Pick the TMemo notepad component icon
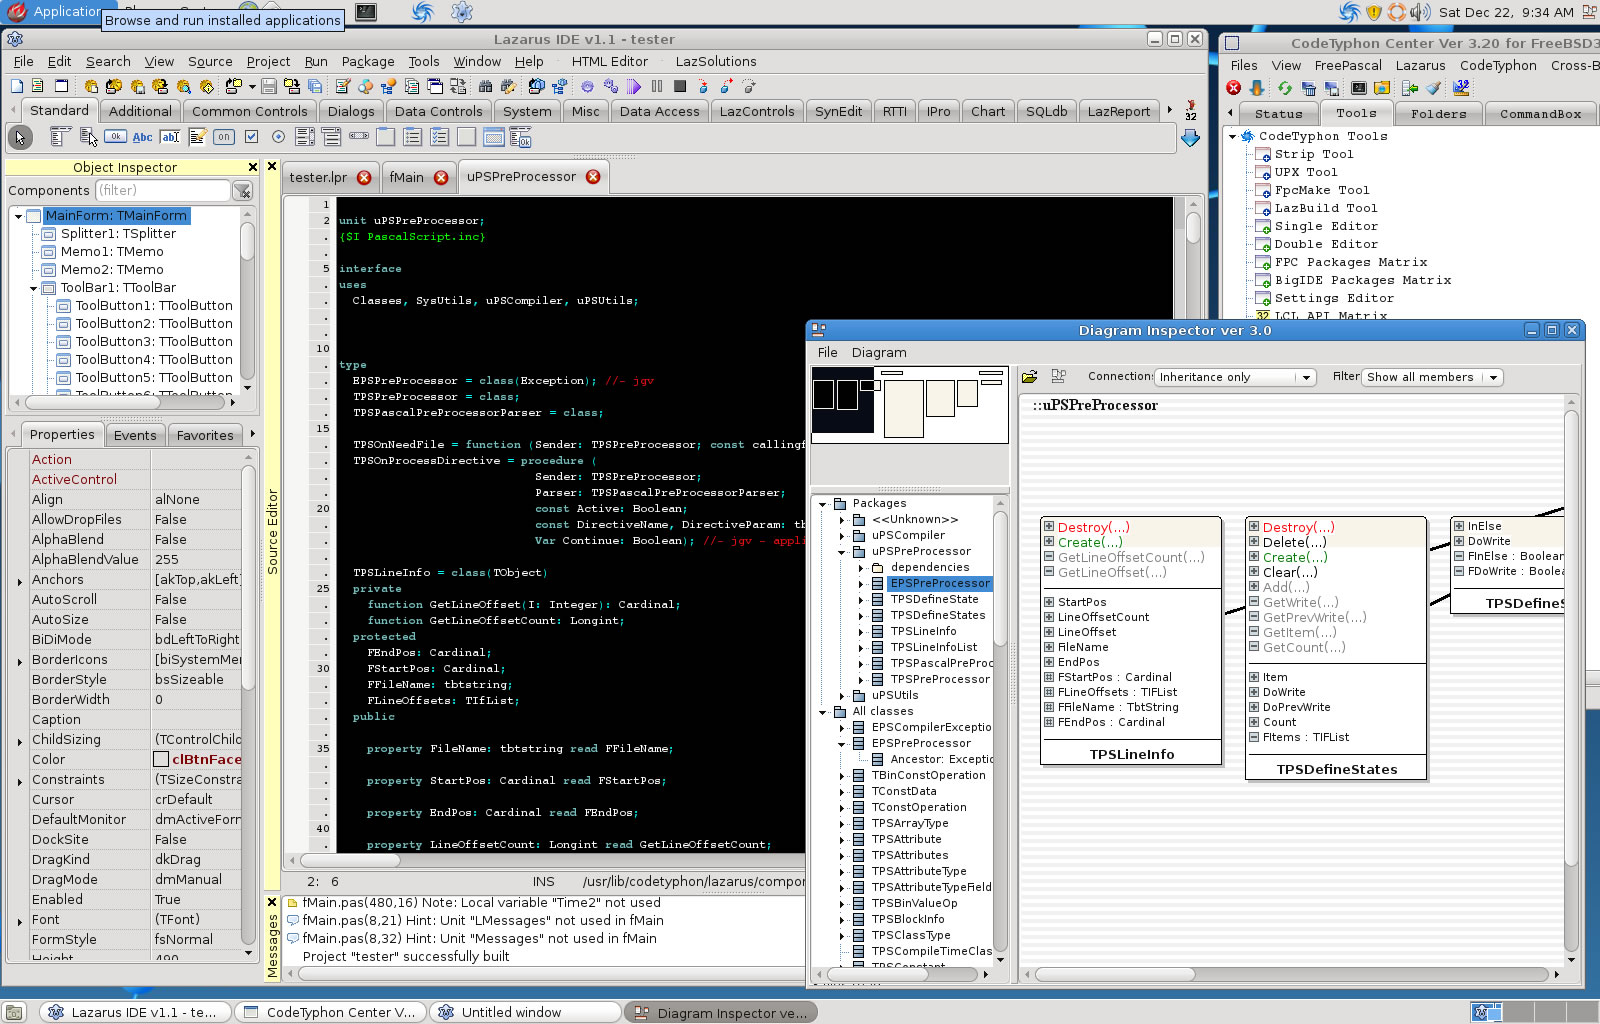Viewport: 1600px width, 1024px height. [197, 137]
